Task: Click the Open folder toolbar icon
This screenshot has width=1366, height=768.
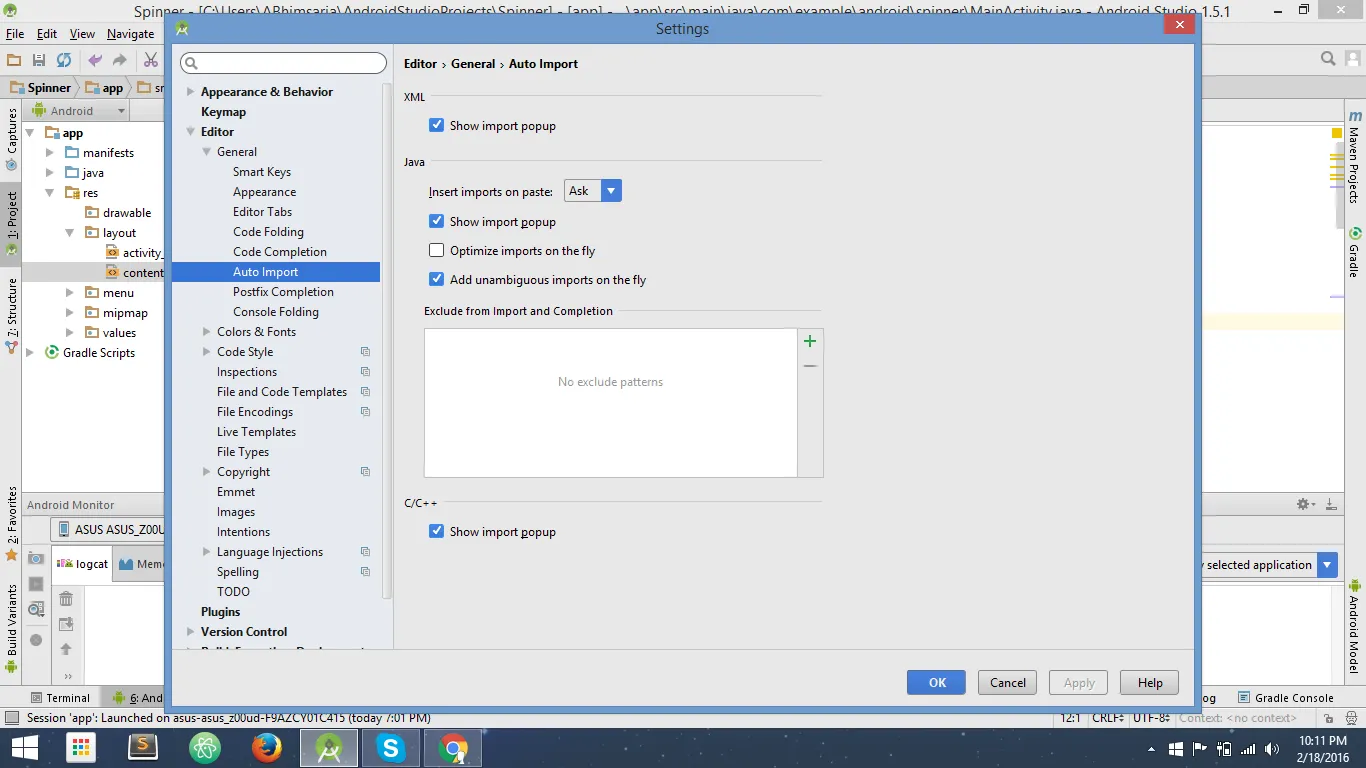Action: (14, 60)
